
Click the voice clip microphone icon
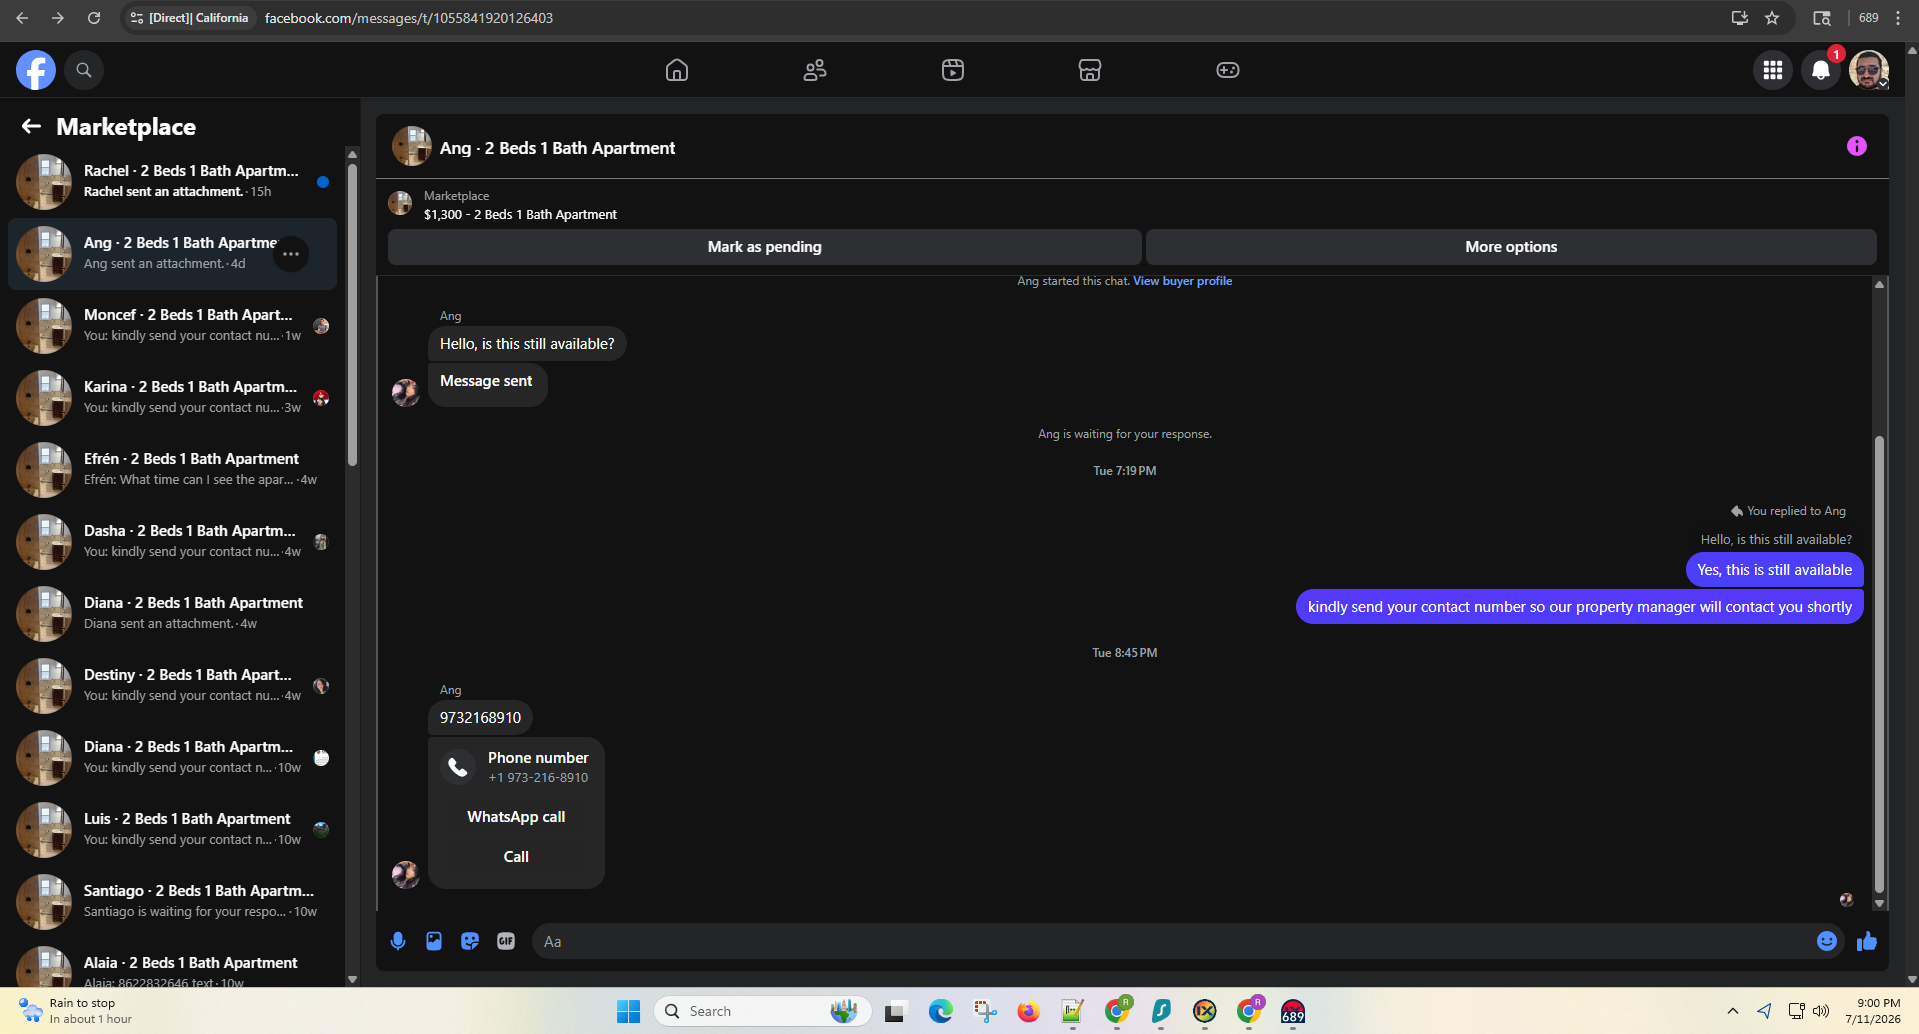pos(398,941)
